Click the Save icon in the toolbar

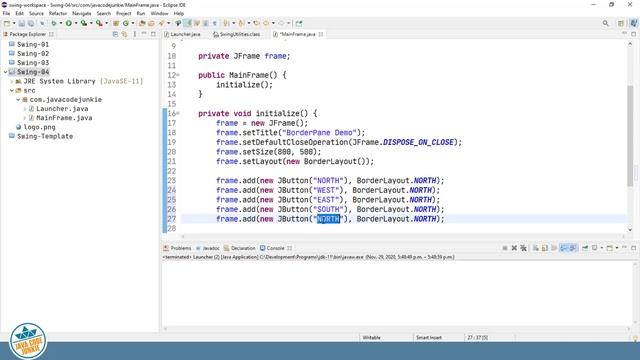(22, 23)
